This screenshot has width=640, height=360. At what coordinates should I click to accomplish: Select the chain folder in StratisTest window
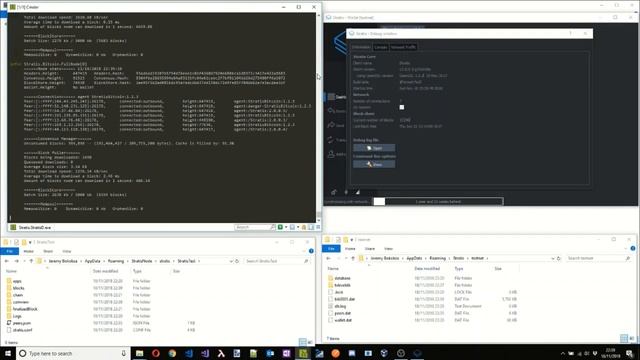[x=18, y=295]
